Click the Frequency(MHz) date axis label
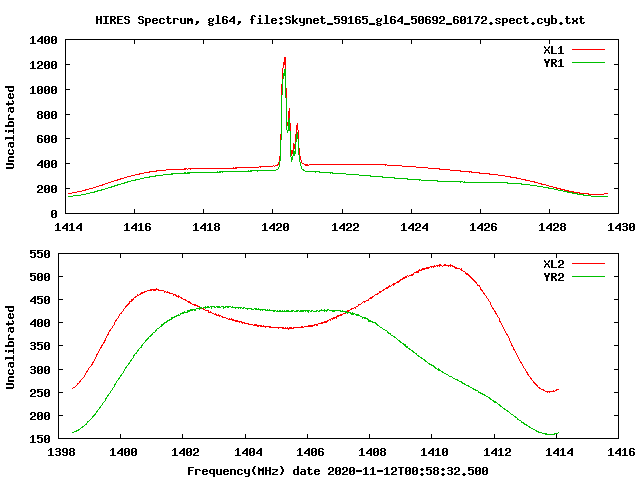 [338, 471]
